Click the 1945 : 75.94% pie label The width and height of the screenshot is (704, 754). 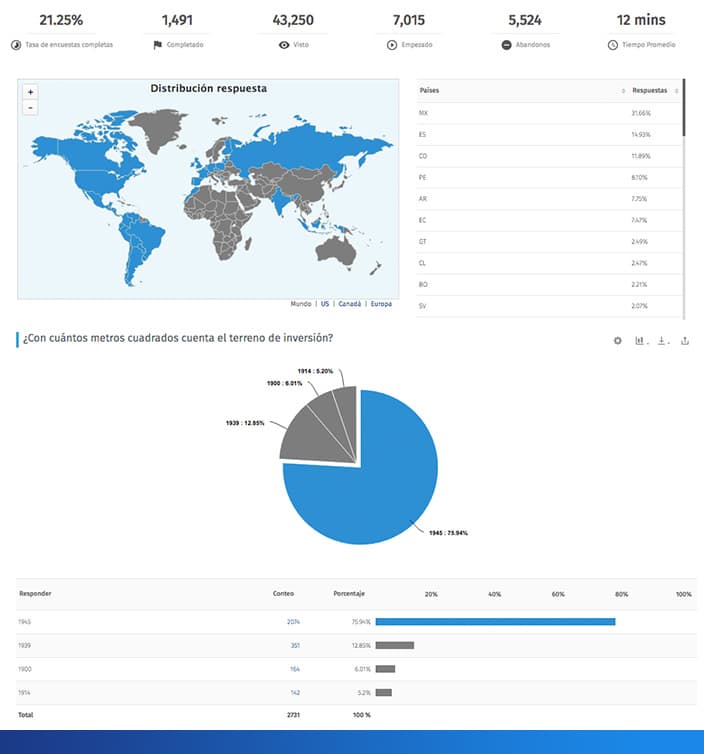tap(448, 533)
